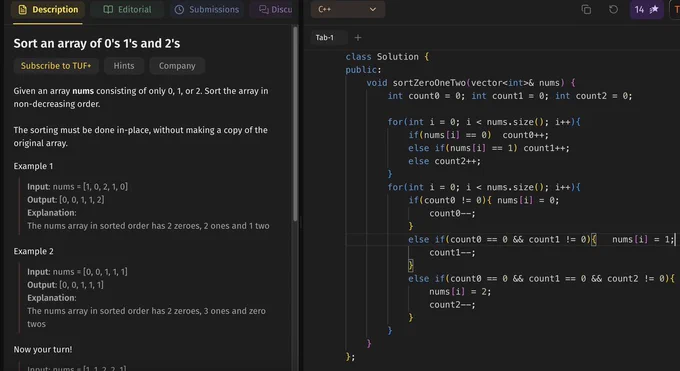Click the copy code icon
Screen dimensions: 680x371
click(586, 9)
